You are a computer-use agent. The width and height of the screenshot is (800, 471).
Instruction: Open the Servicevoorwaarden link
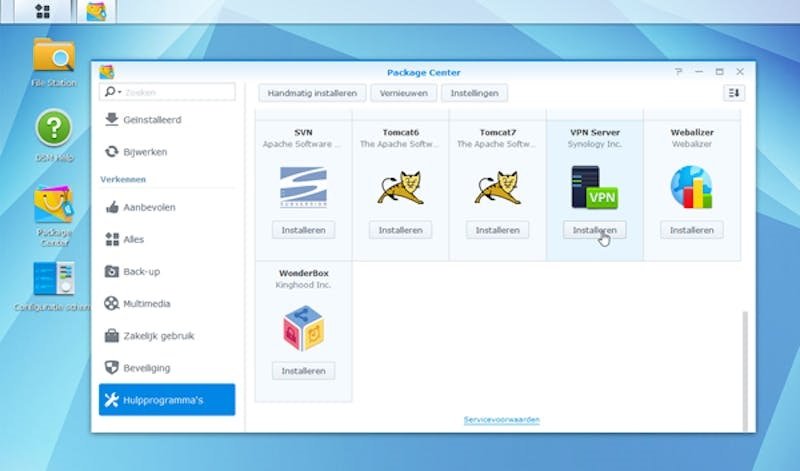502,419
